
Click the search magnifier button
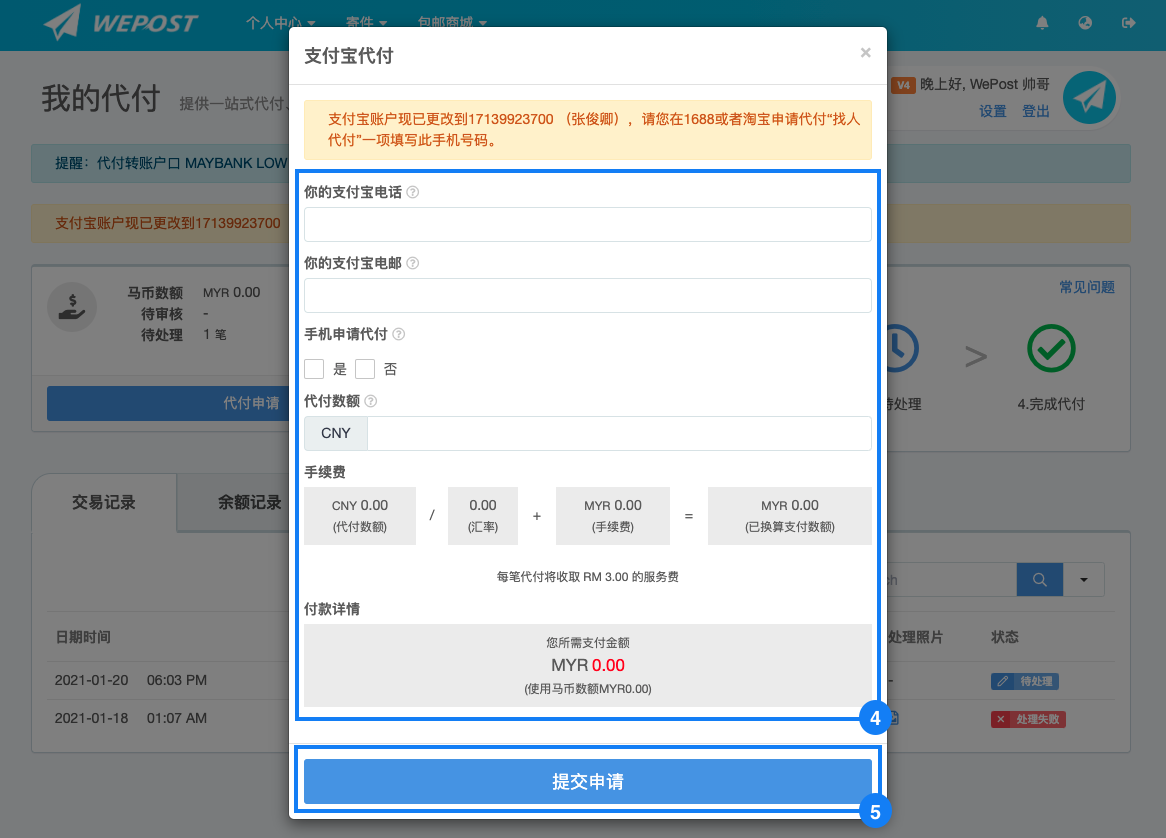1040,579
